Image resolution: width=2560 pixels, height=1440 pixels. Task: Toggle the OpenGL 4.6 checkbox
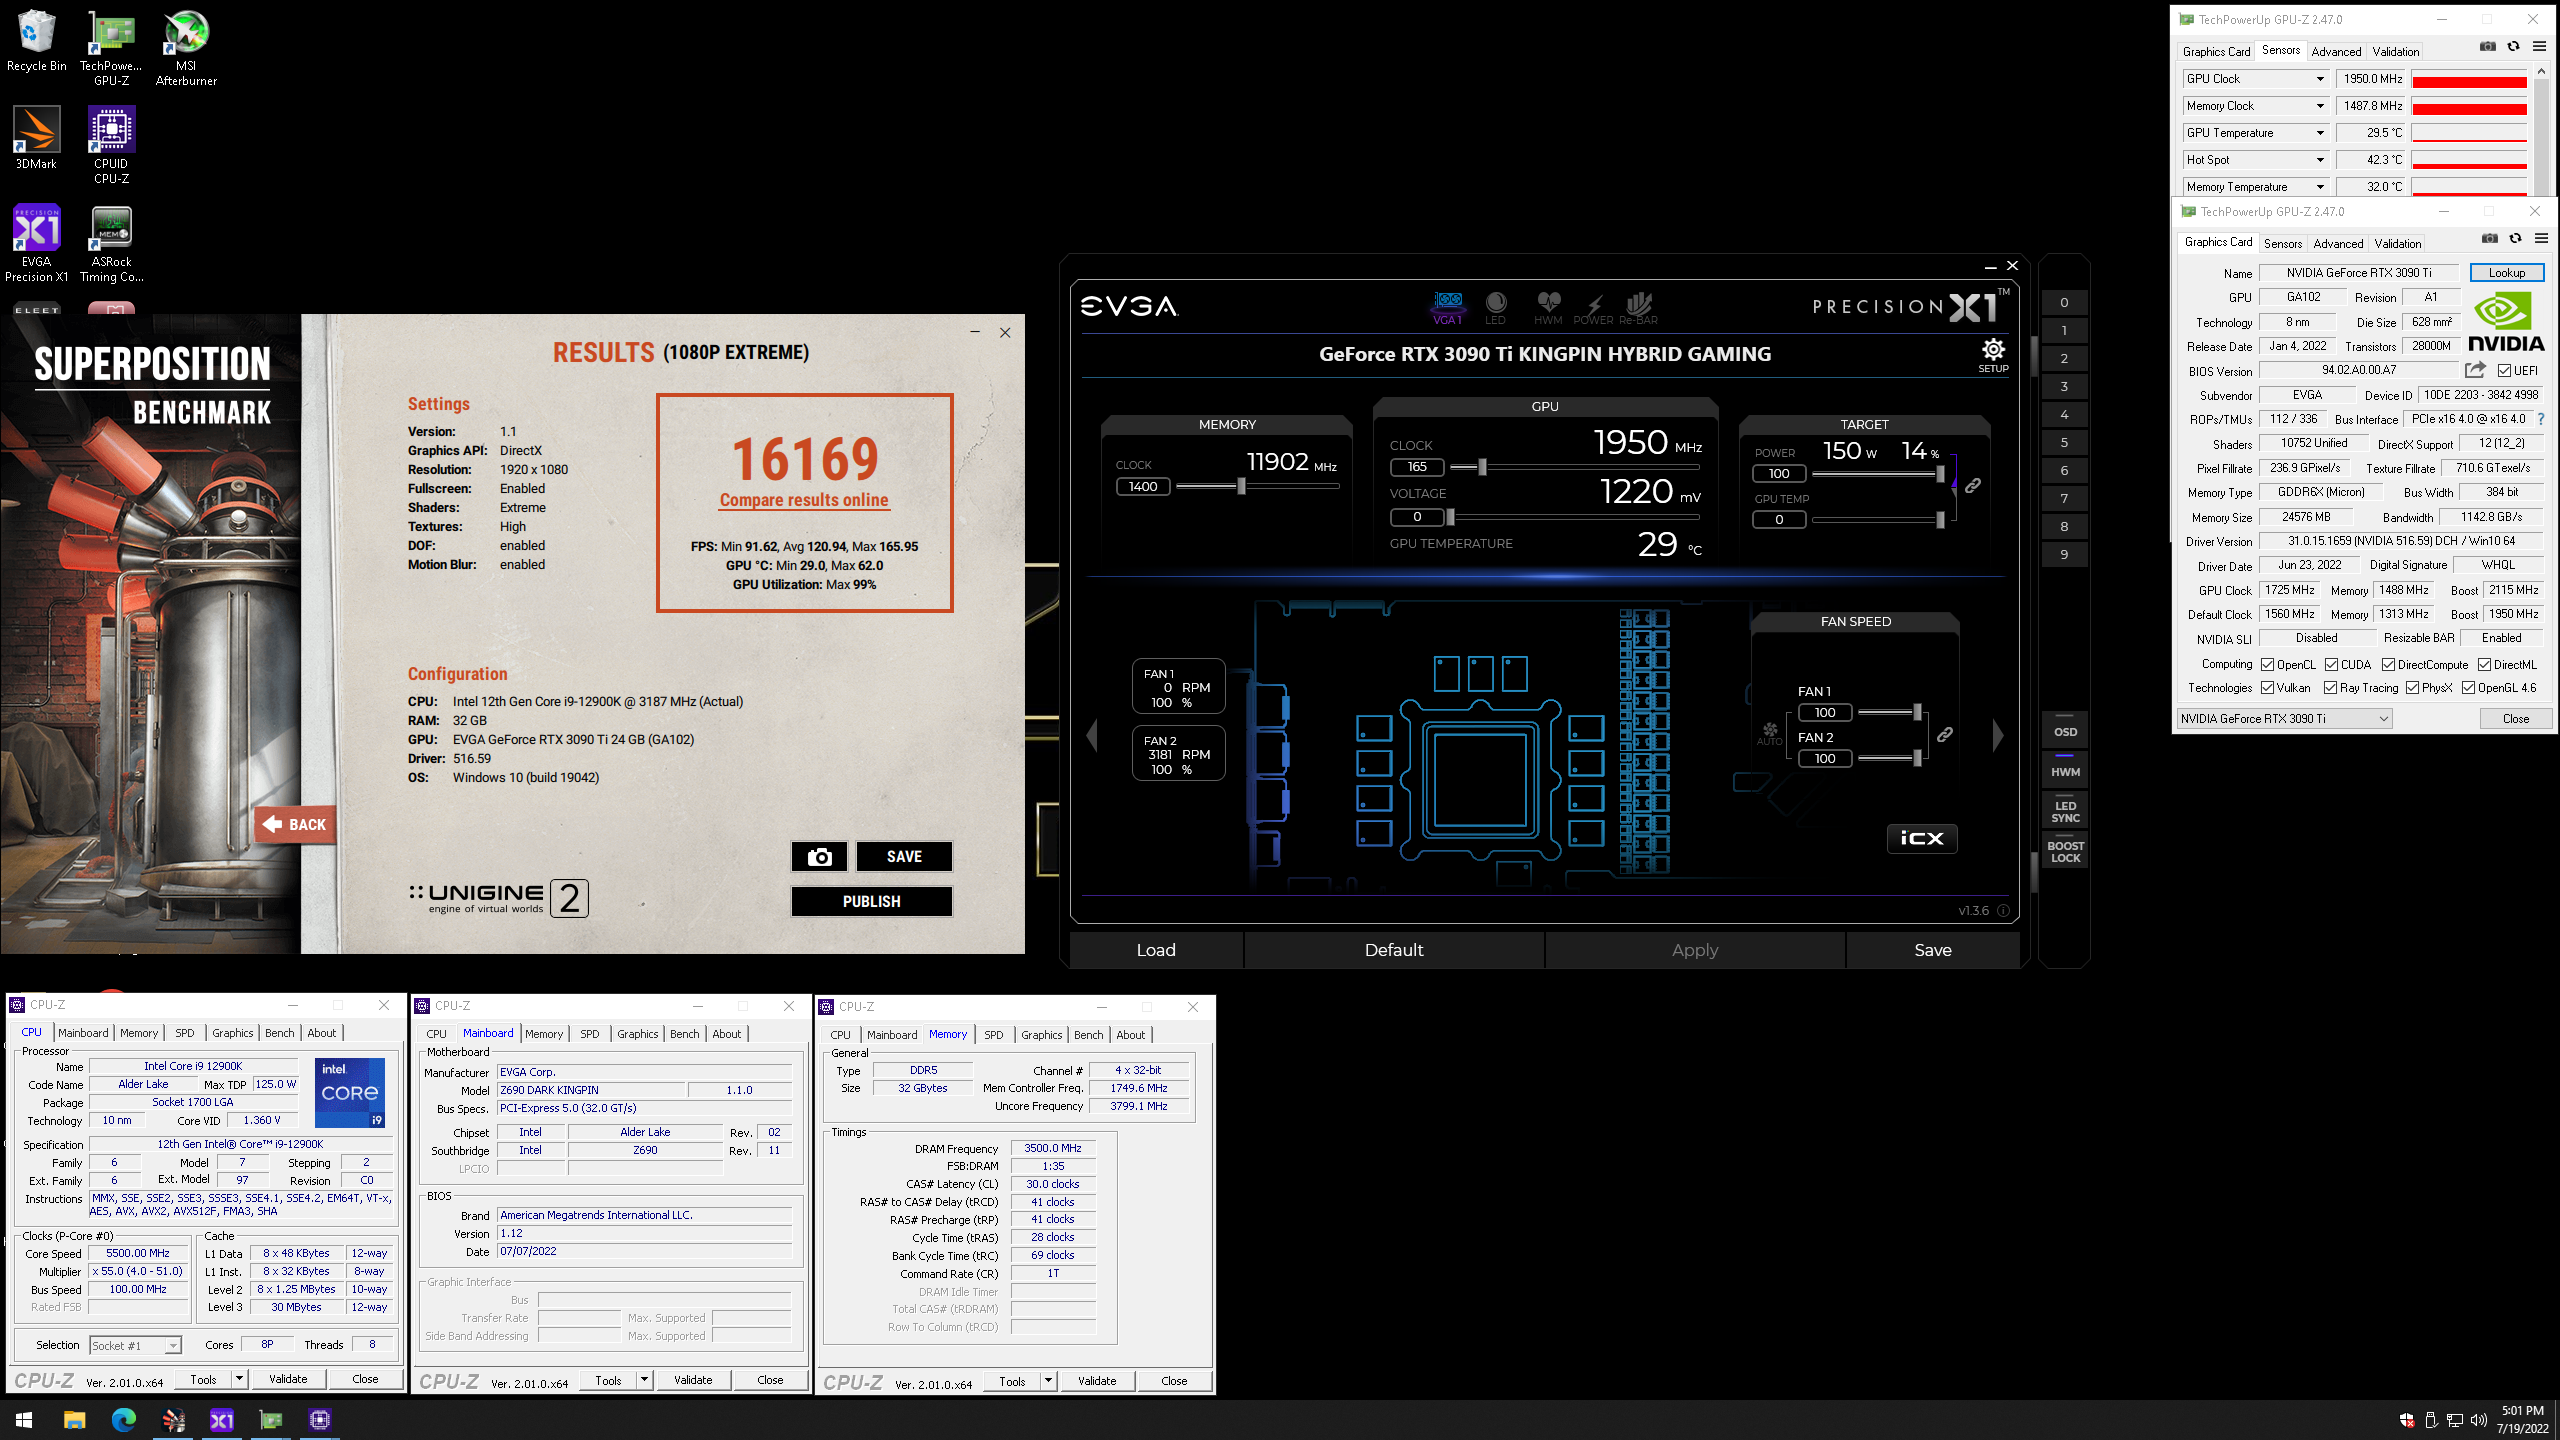[x=2468, y=688]
